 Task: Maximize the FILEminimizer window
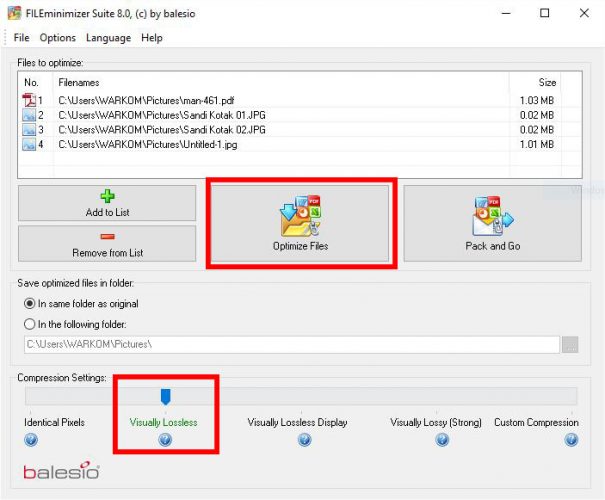coord(544,13)
